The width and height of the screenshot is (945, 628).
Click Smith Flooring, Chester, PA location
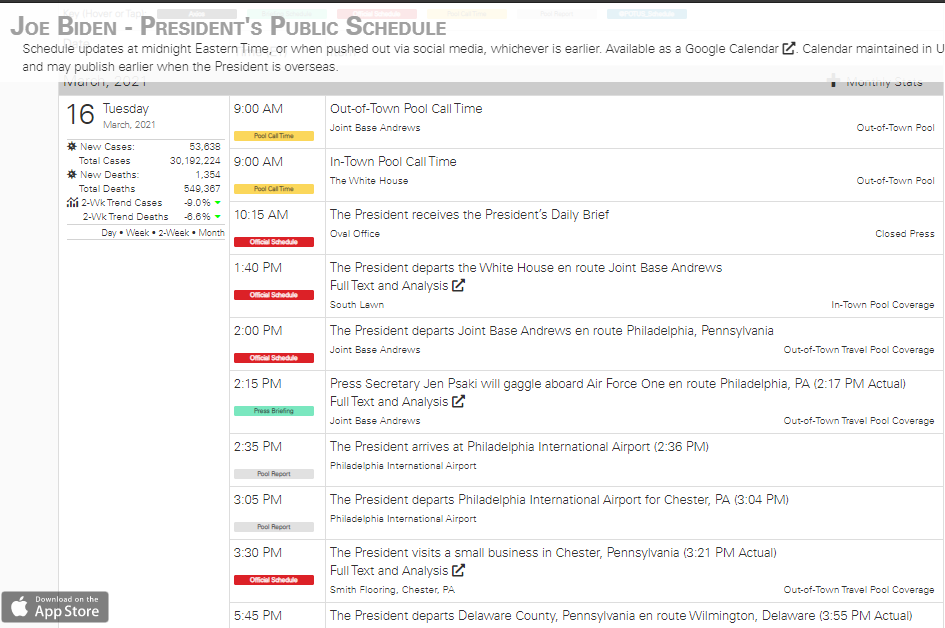[392, 589]
